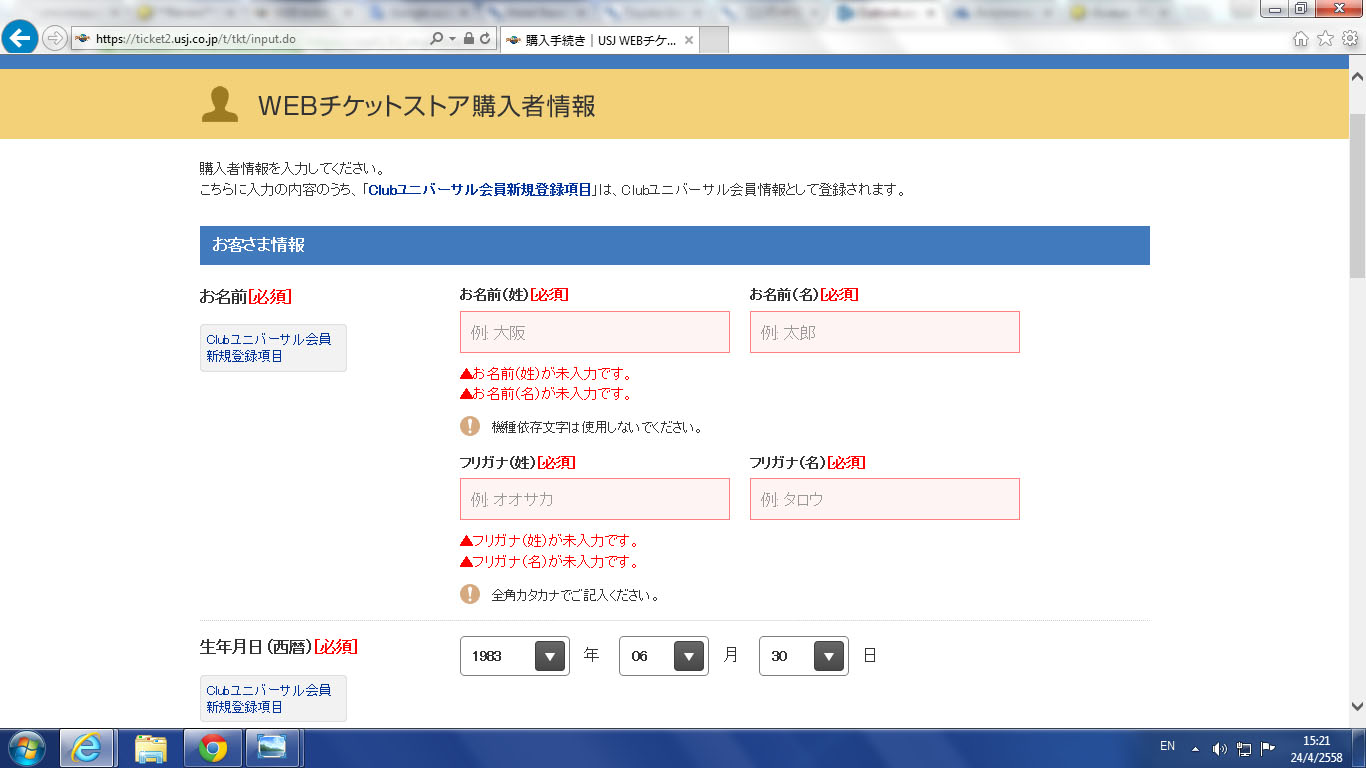Click the caution icon beside 機種依存文字 note
The image size is (1366, 768).
click(x=470, y=426)
